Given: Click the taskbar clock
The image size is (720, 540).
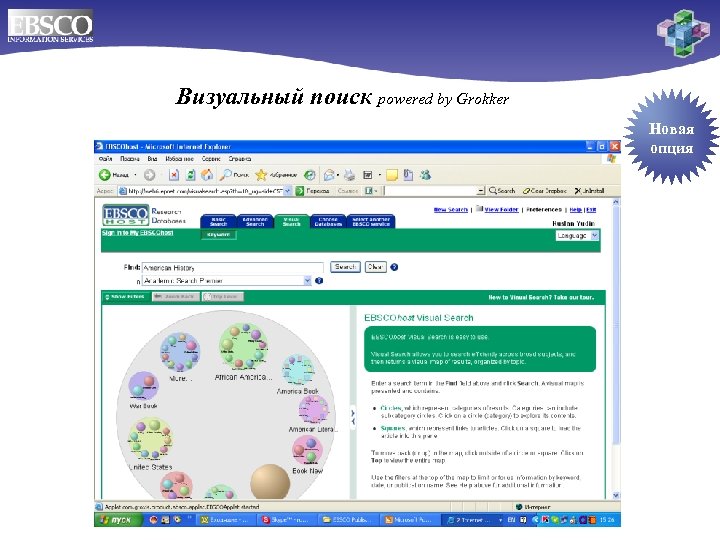Looking at the screenshot, I should click(607, 520).
